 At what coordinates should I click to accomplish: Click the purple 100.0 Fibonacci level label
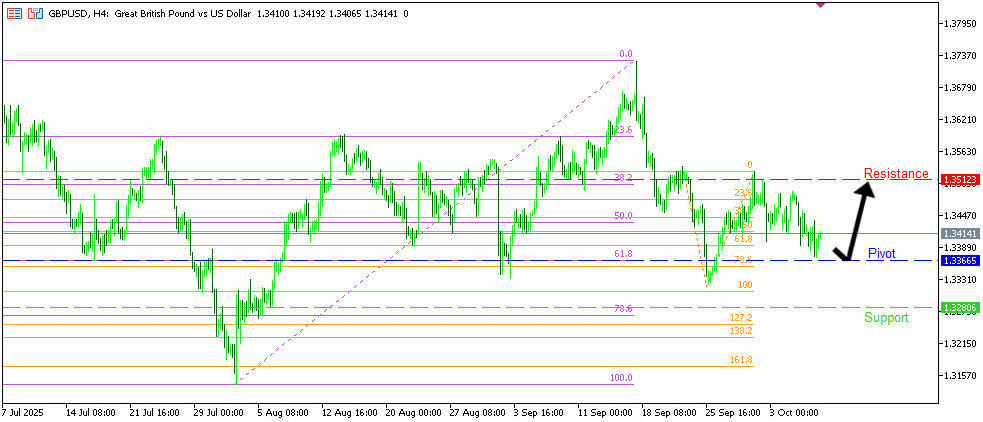click(621, 378)
